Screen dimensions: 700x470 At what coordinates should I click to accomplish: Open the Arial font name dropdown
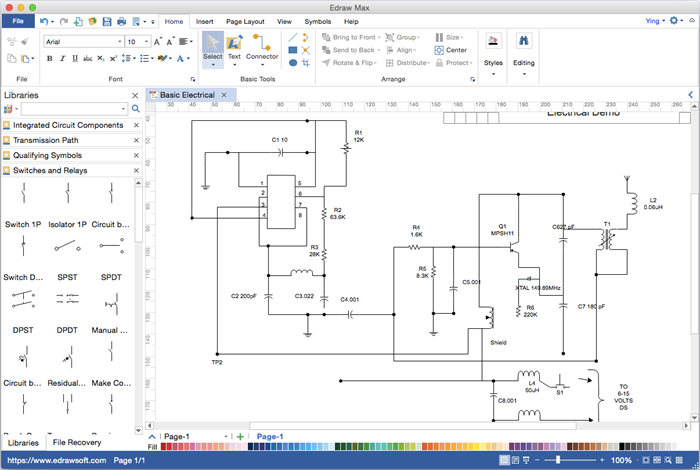[x=83, y=42]
